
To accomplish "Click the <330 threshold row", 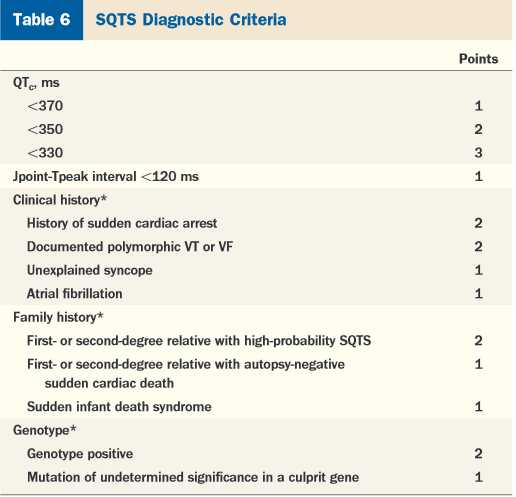I will tap(256, 153).
